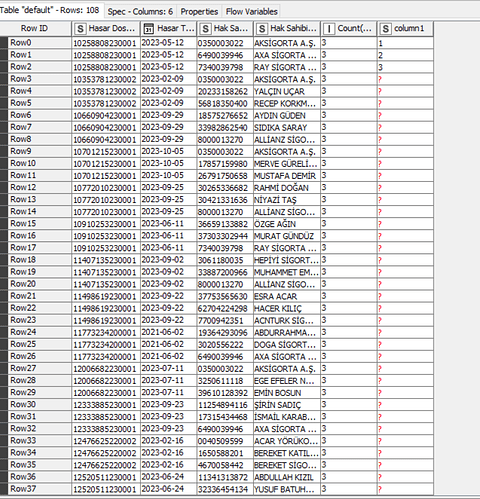480x499 pixels.
Task: Click YUSUF BATUH... name cell
Action: 287,489
